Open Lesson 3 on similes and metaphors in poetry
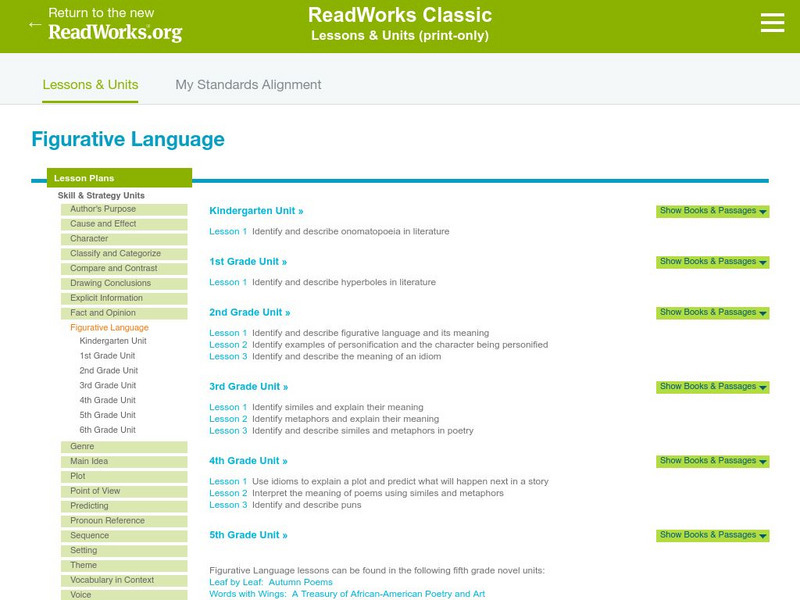 [228, 431]
